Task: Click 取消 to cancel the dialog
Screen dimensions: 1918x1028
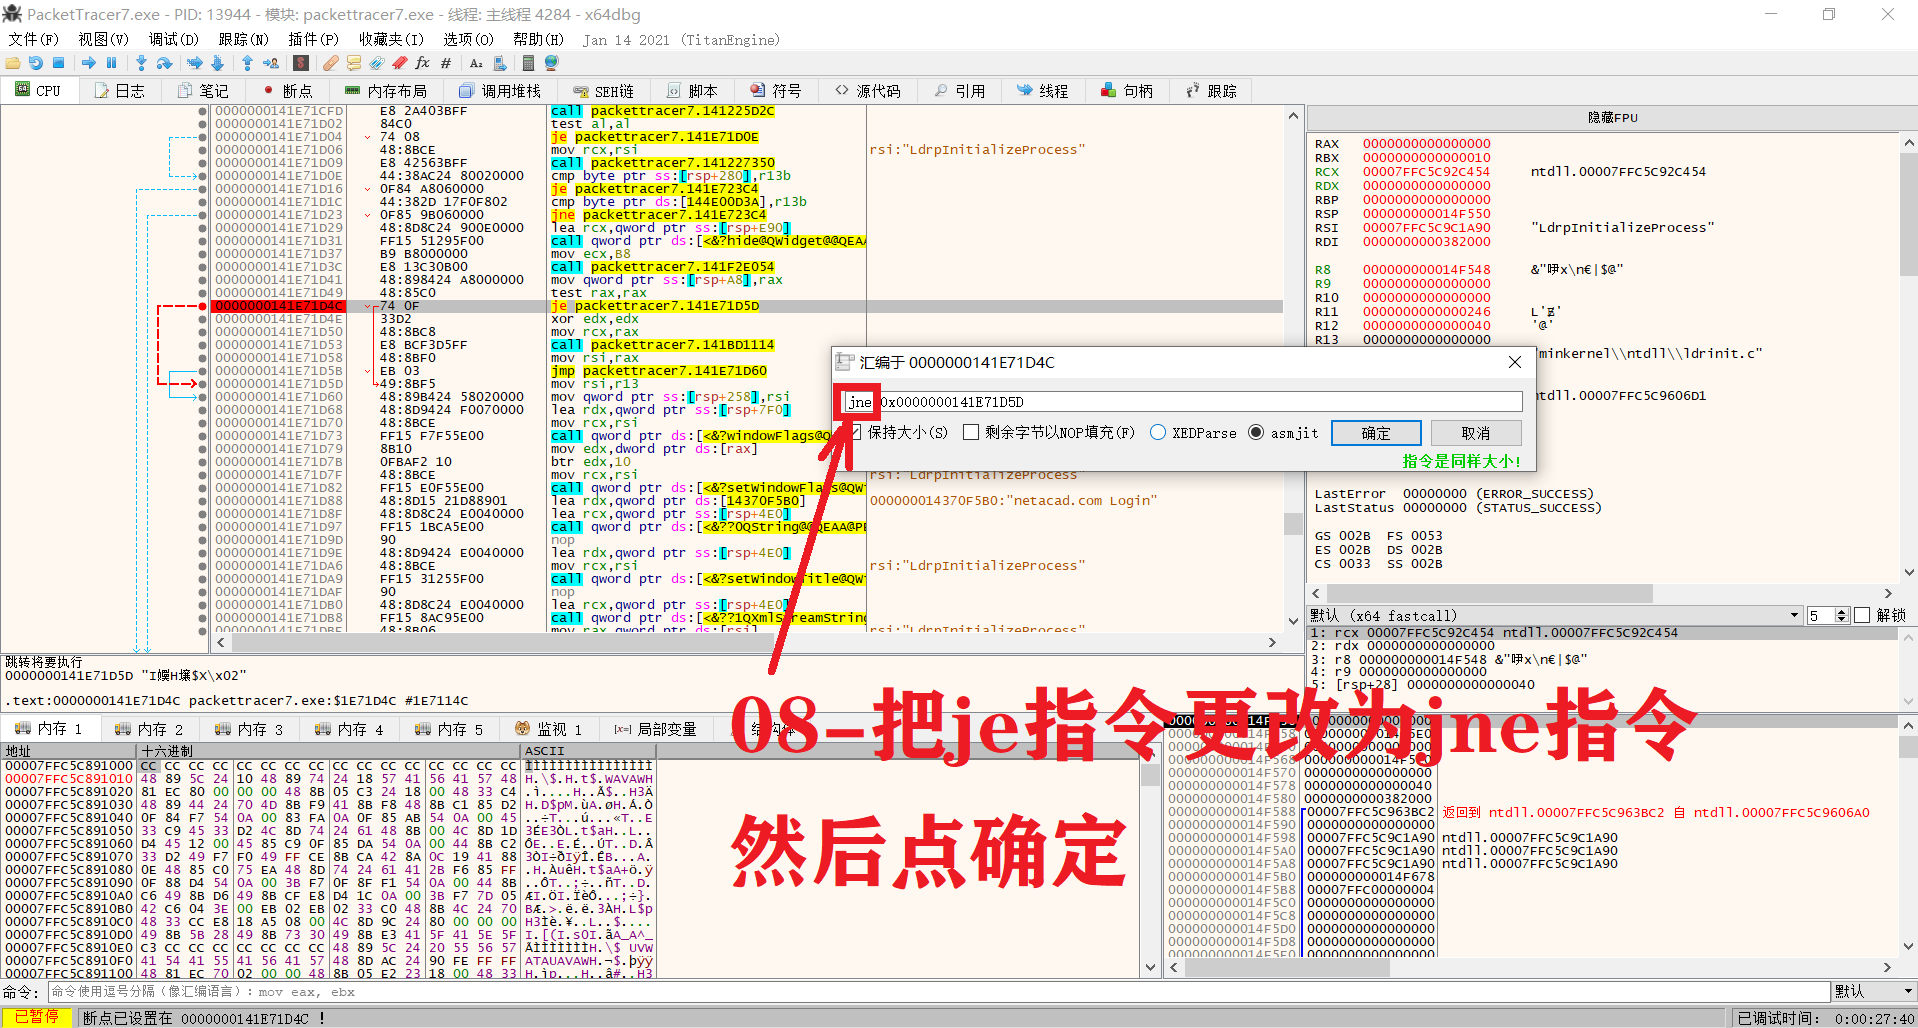Action: coord(1477,432)
